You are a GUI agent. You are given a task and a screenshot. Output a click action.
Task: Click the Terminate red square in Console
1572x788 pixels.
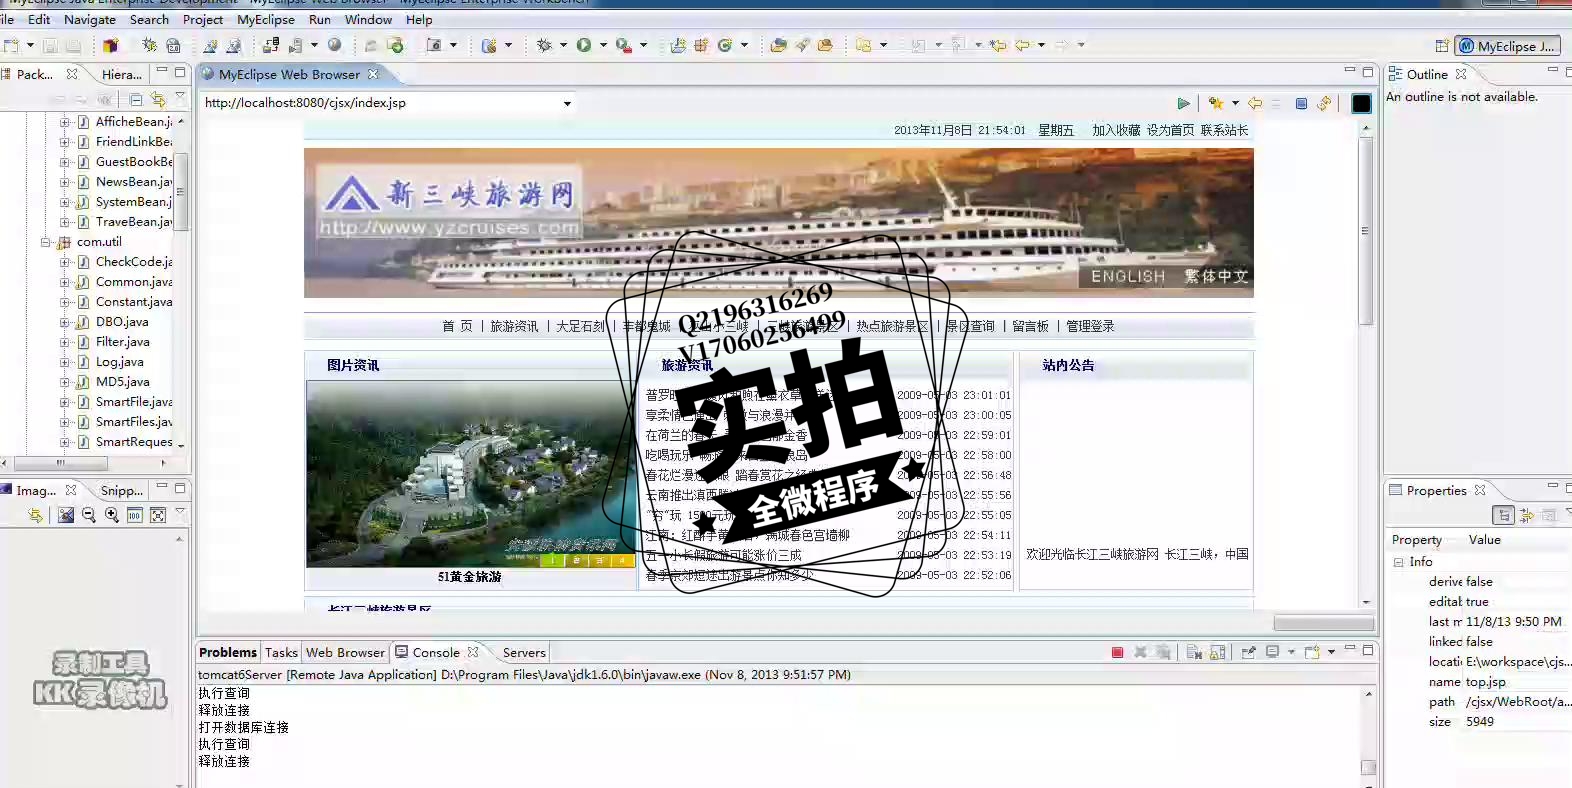1117,652
